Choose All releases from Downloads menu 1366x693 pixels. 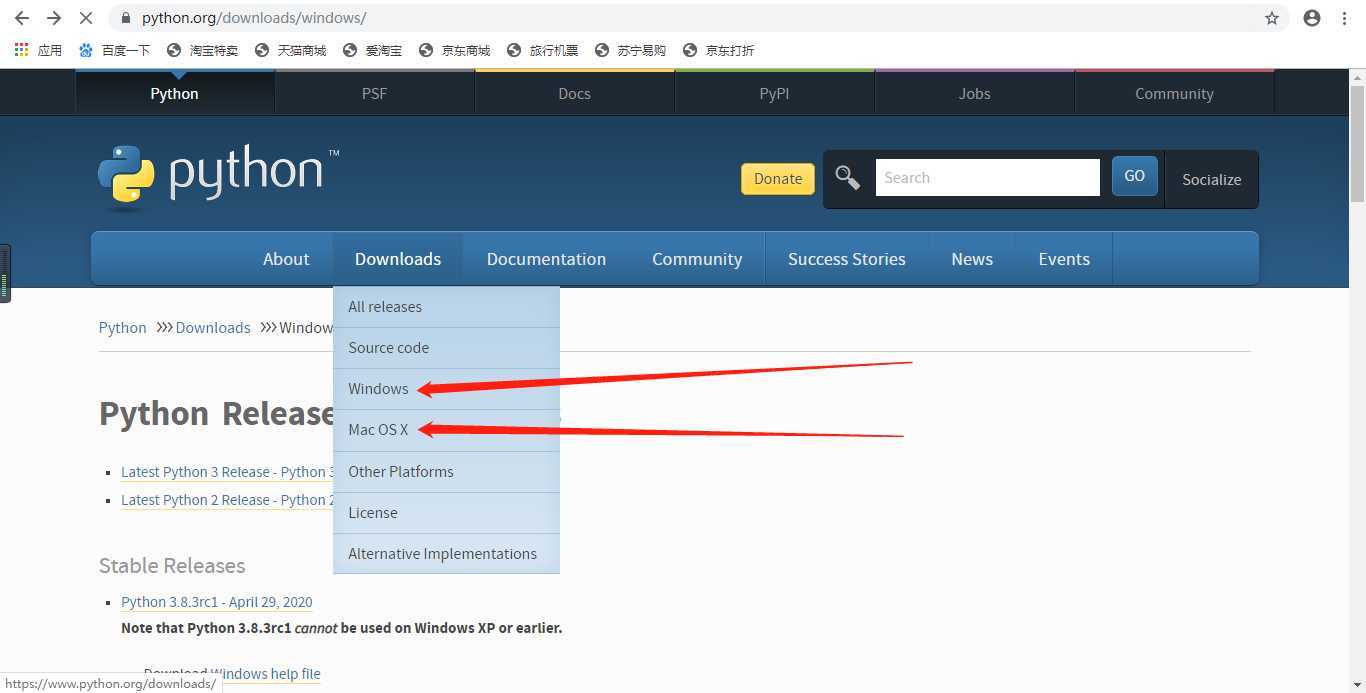(x=446, y=307)
